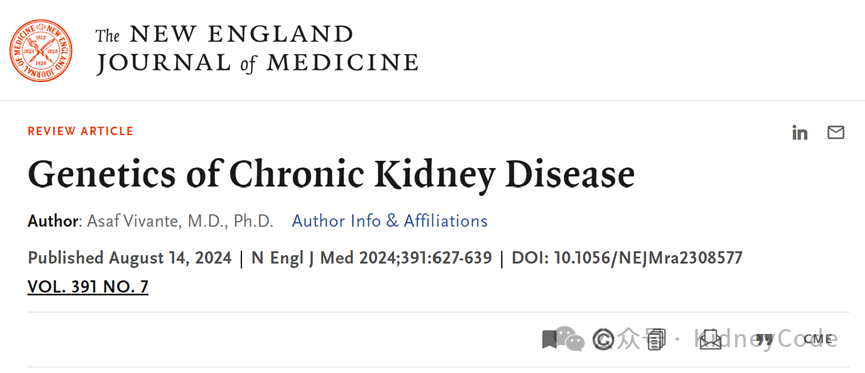Share the article on LinkedIn
This screenshot has width=865, height=373.
coord(799,133)
